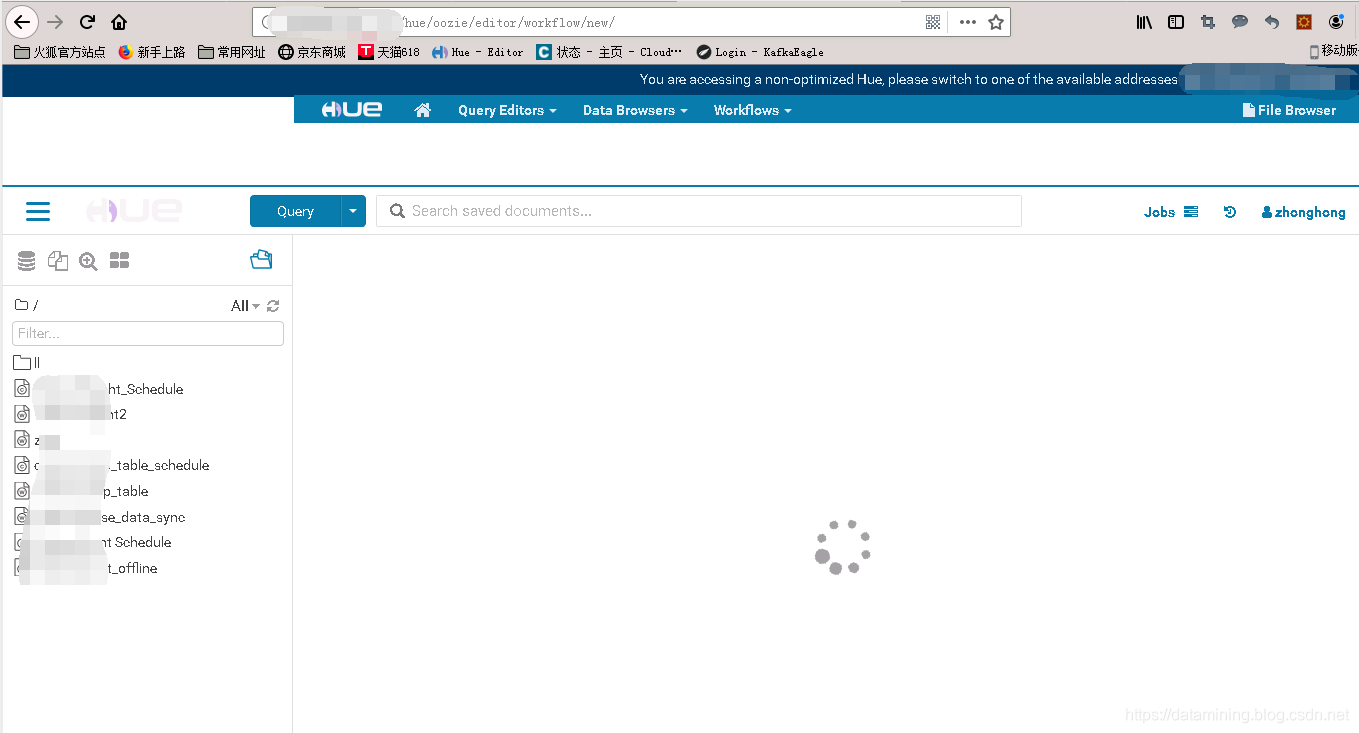
Task: Click the magnifier search icon in sidebar
Action: pos(88,261)
